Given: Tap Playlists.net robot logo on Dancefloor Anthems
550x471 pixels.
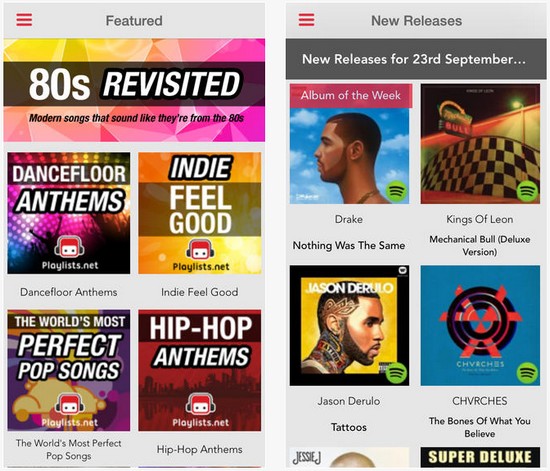Looking at the screenshot, I should pos(69,248).
